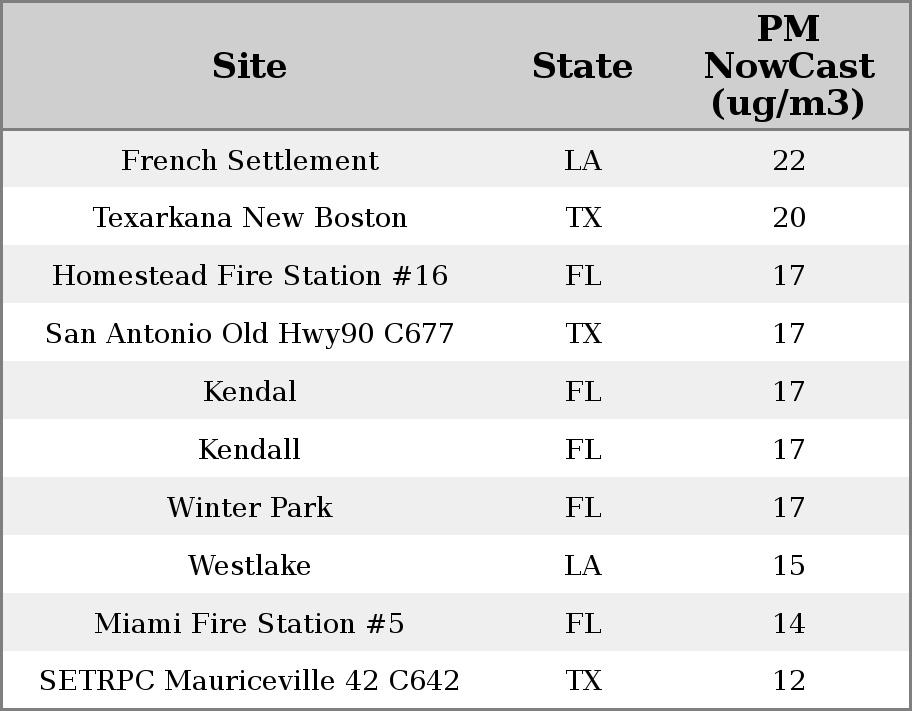Click Homestead Fire Station #16 site name
Screen dimensions: 912x711
(250, 276)
